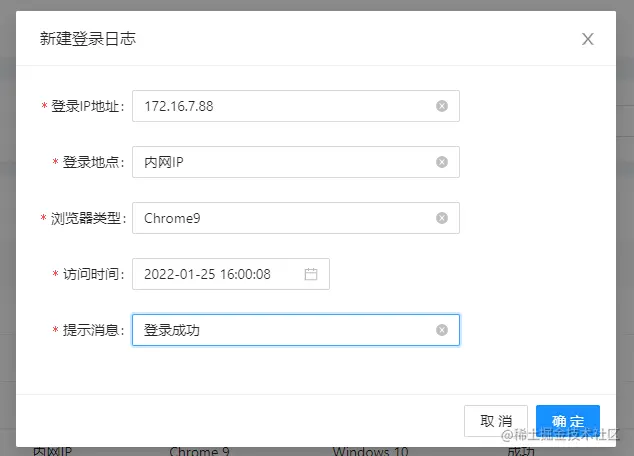Viewport: 634px width, 456px height.
Task: Clear the 提示消息 field
Action: (x=442, y=330)
